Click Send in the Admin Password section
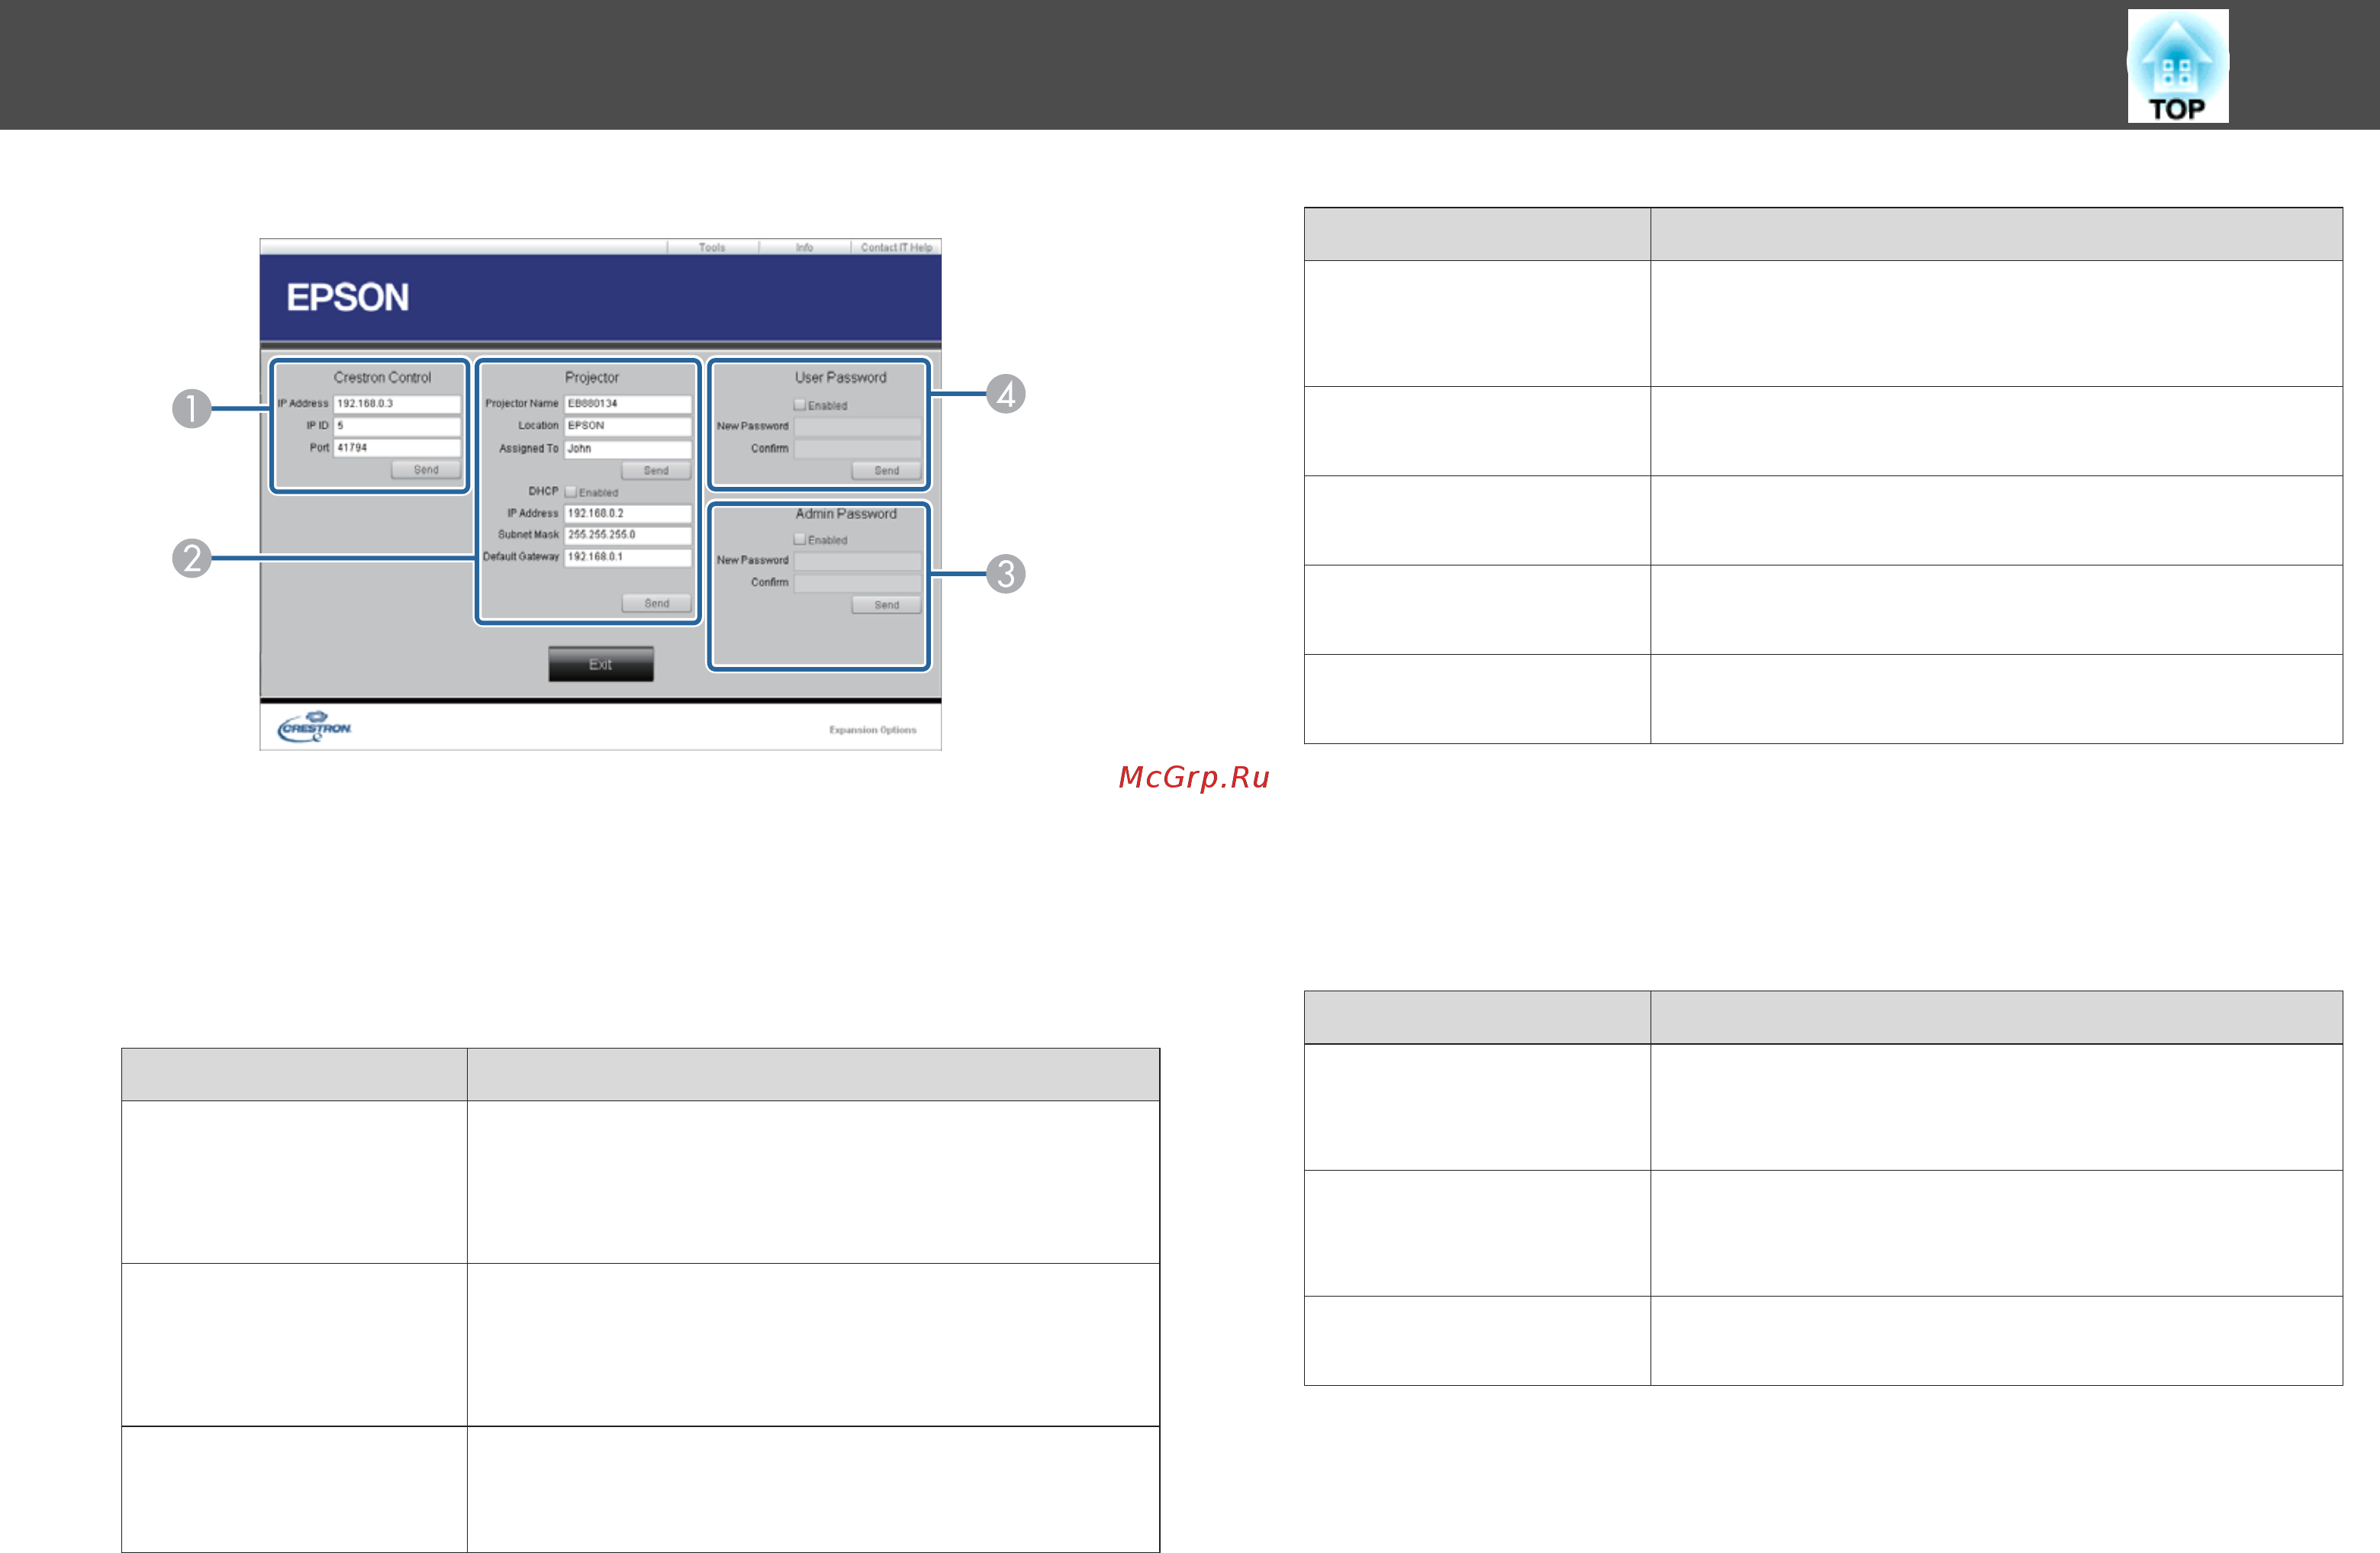Screen dimensions: 2380x1553 (x=886, y=605)
